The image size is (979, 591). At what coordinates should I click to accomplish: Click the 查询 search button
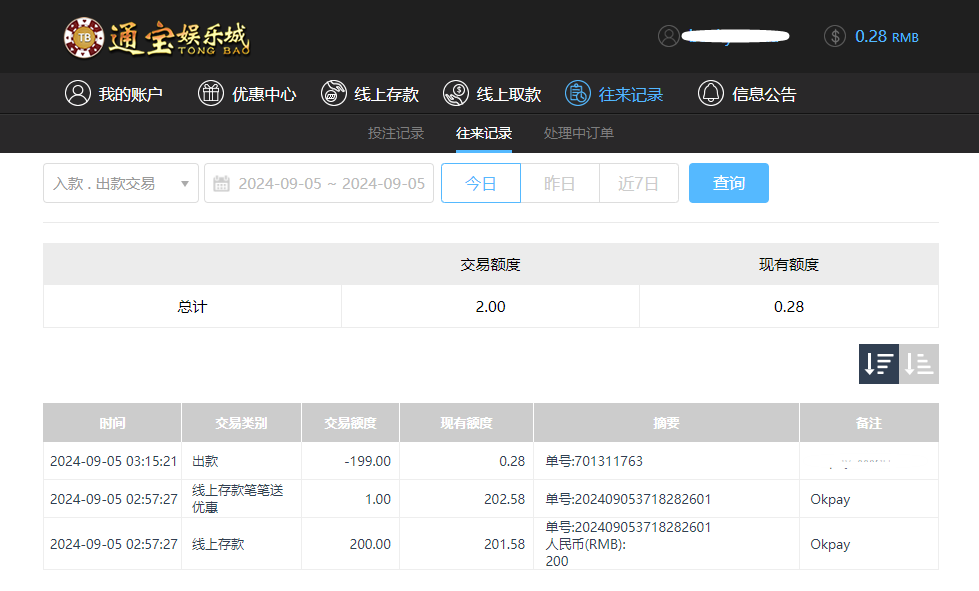728,183
